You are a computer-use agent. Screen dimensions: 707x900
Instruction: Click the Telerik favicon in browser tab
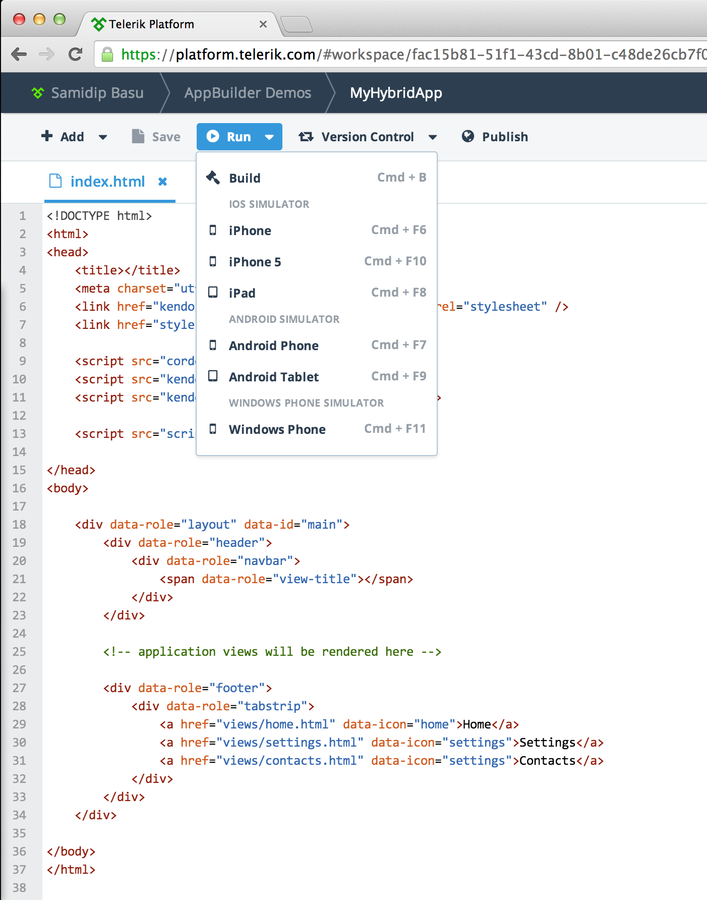(99, 24)
